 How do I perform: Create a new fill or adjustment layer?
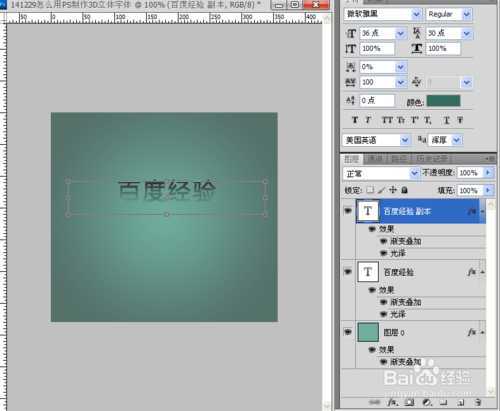[427, 402]
